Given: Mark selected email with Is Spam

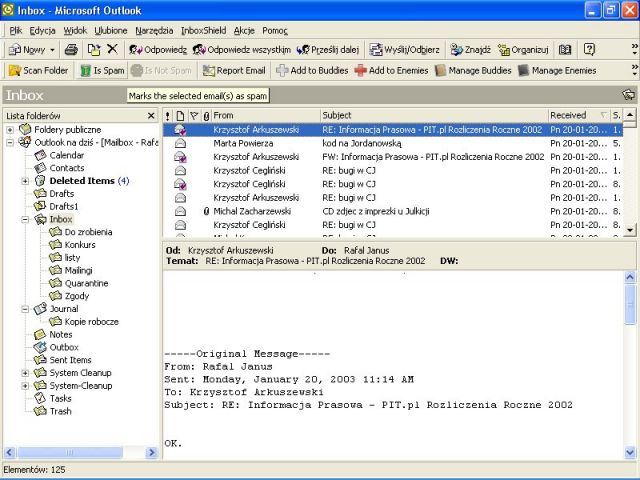Looking at the screenshot, I should (103, 71).
